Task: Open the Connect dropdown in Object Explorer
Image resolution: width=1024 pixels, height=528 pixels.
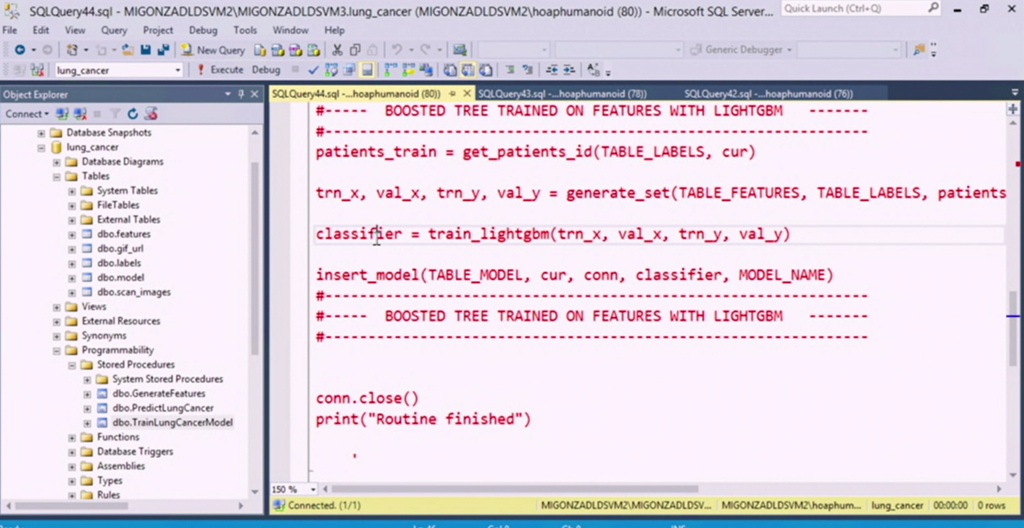Action: pyautogui.click(x=27, y=114)
